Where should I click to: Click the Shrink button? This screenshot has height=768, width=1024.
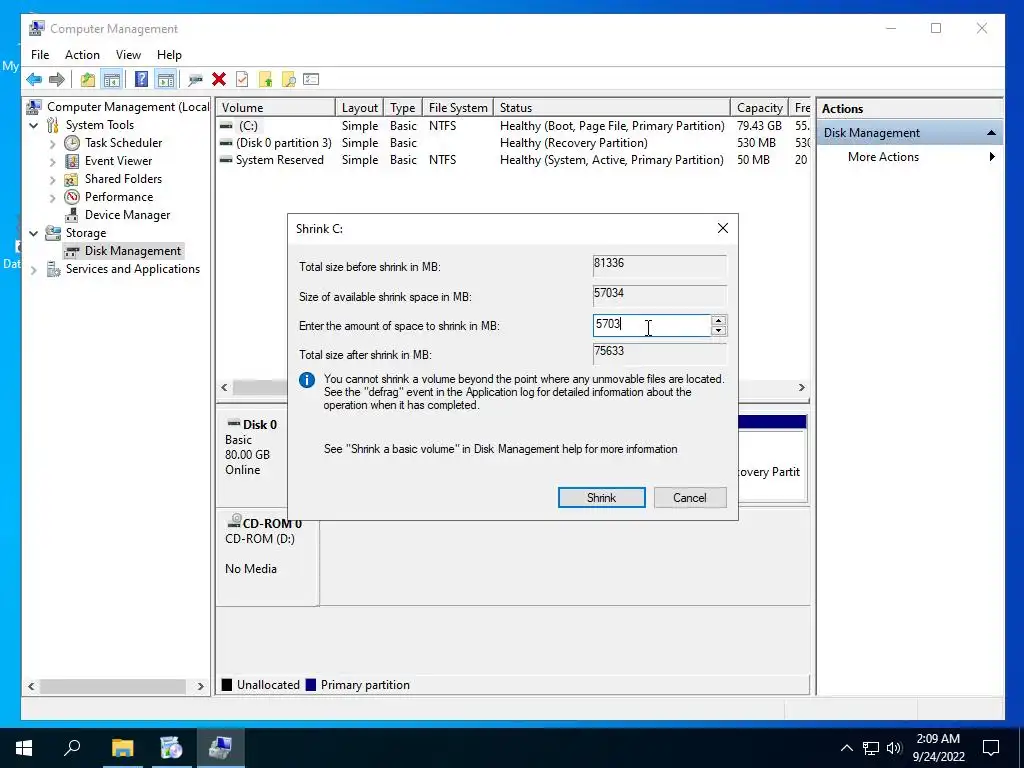[x=601, y=498]
